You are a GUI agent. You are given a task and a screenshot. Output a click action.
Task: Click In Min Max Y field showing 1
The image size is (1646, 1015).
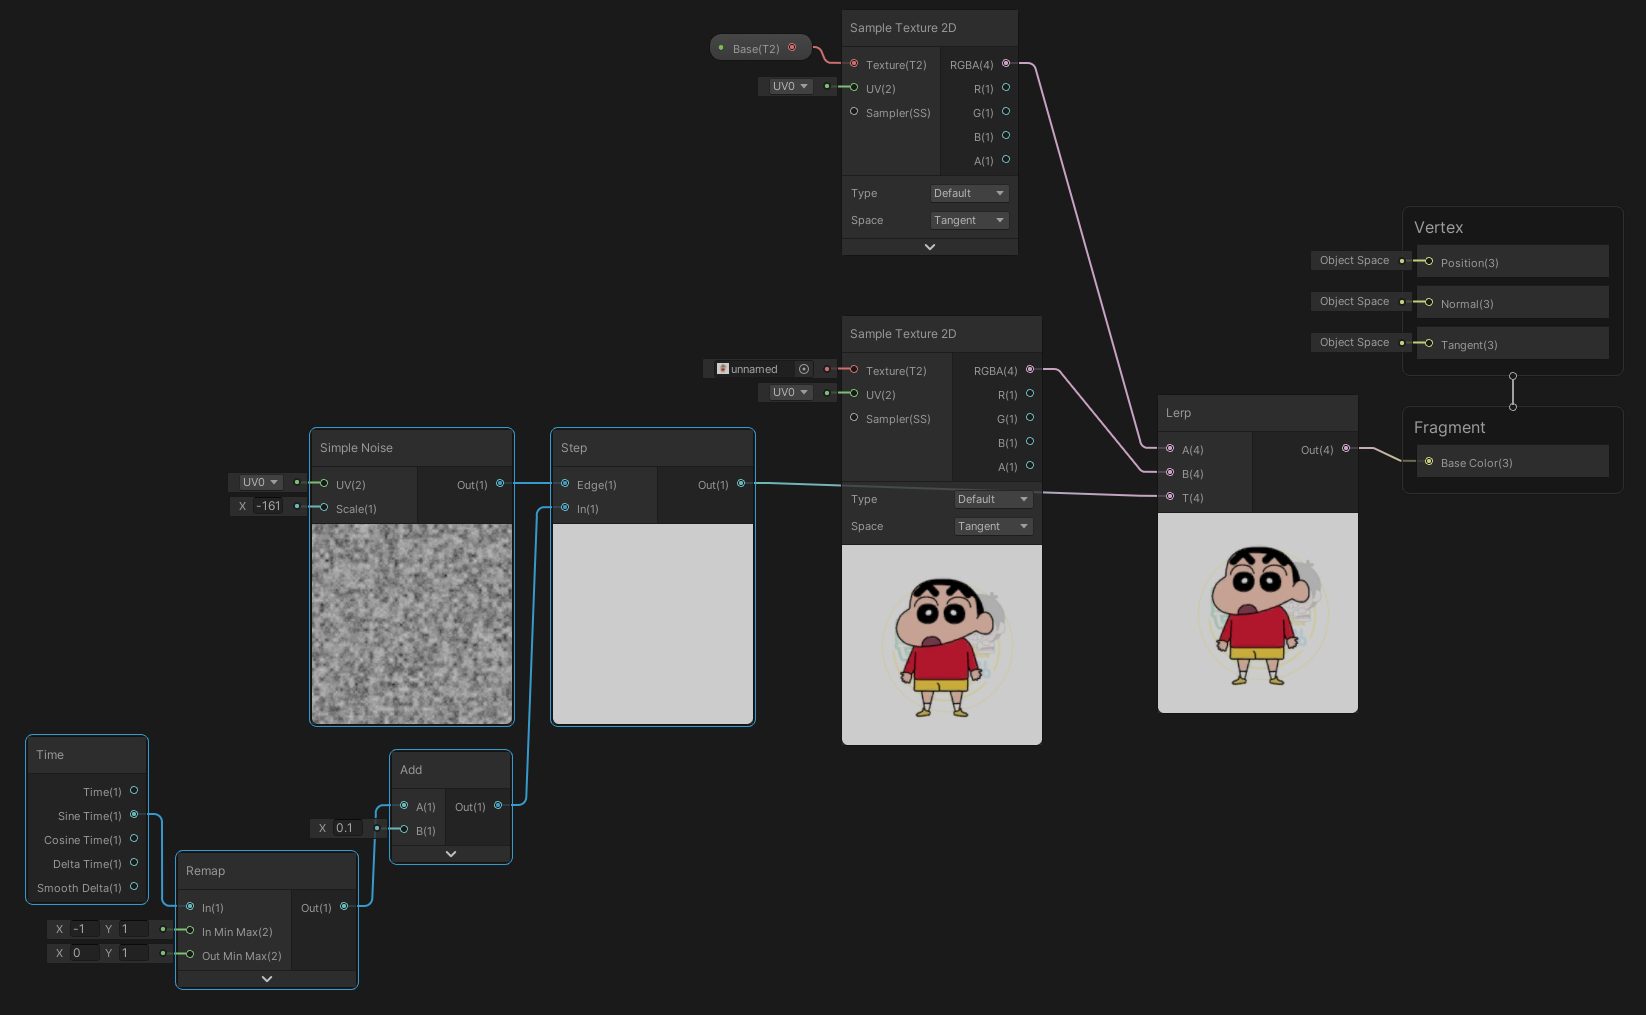(133, 929)
